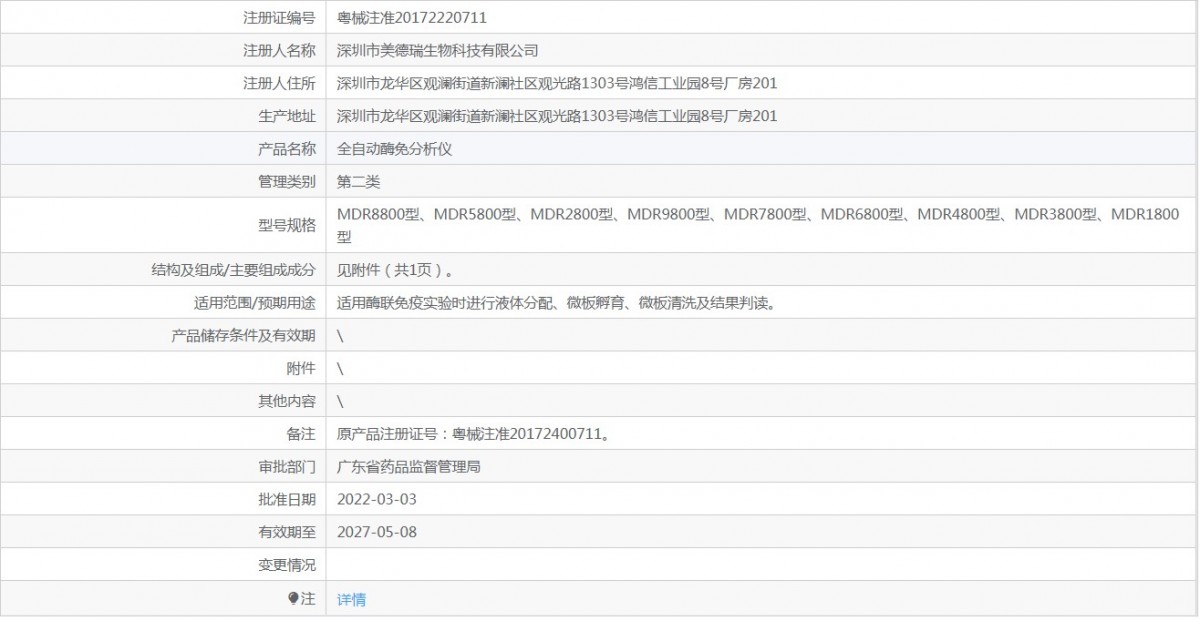Click the 生产地址 label

(287, 116)
